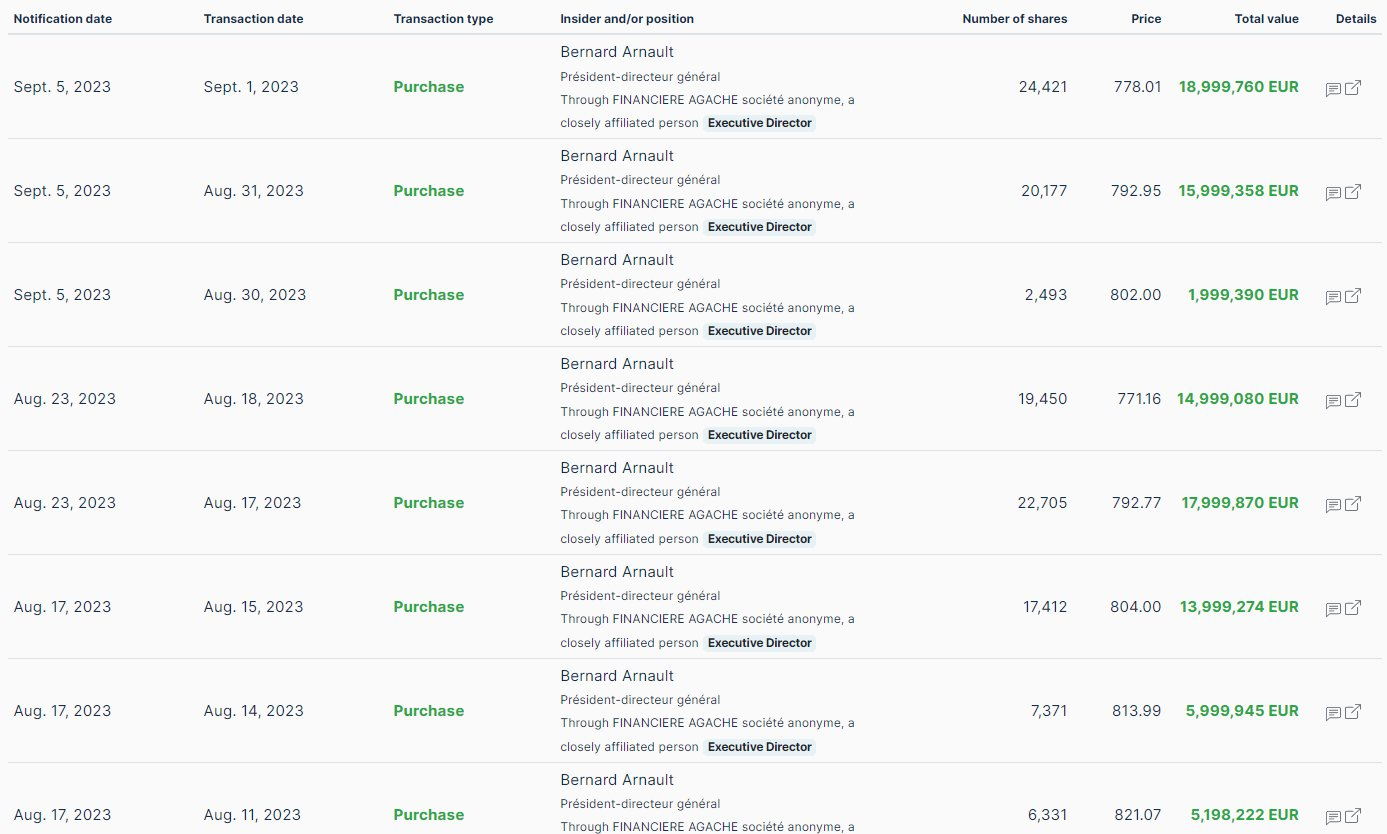
Task: Sort by the Notification date column header
Action: pos(63,19)
